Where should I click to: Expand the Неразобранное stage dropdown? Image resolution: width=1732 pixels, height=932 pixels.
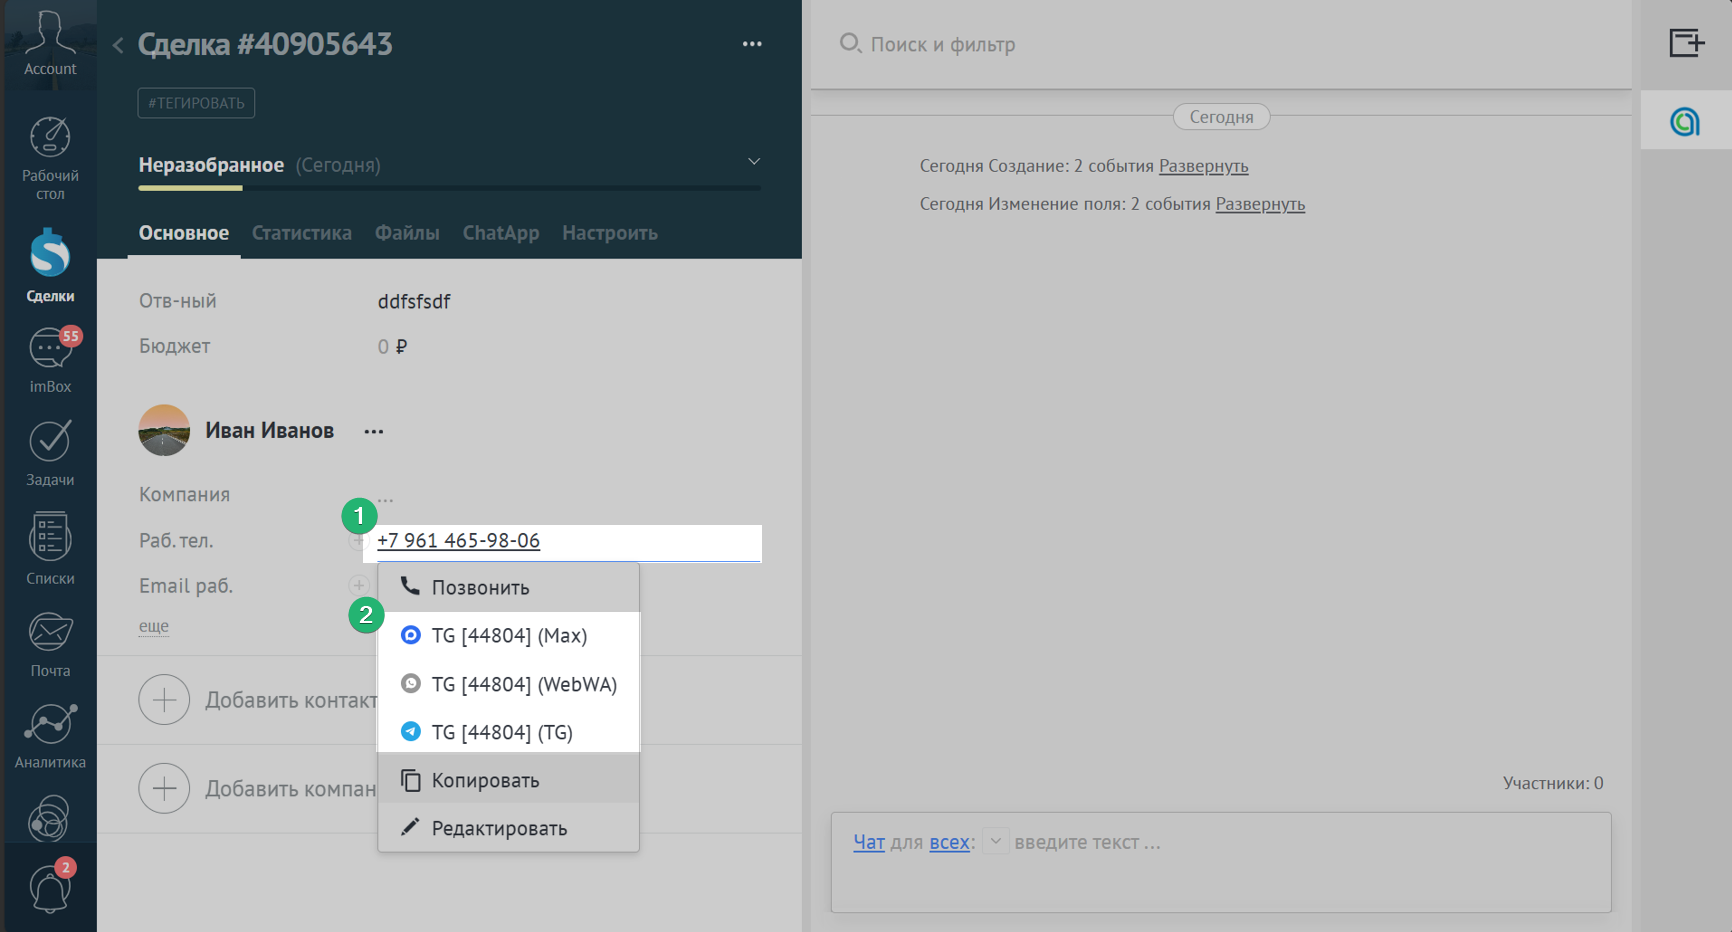pyautogui.click(x=754, y=162)
